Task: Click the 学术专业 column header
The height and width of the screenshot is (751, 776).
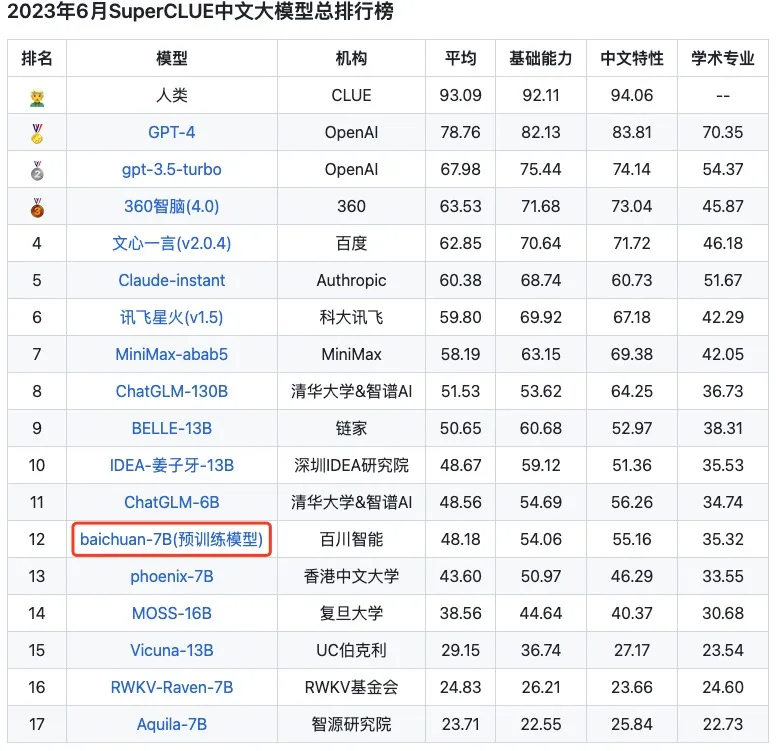Action: click(722, 59)
